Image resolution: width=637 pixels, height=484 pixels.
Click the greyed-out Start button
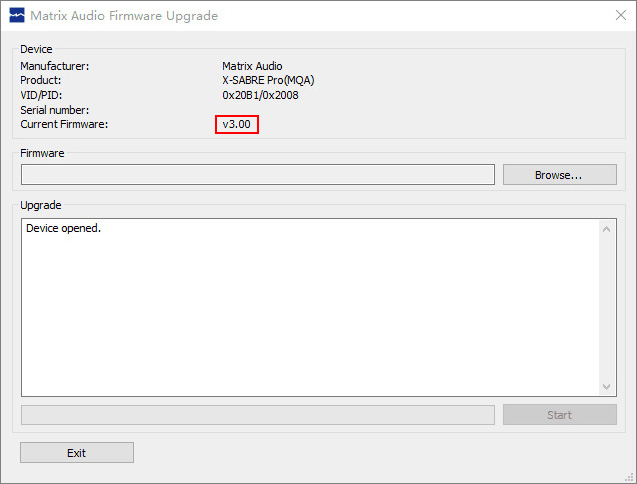coord(559,415)
